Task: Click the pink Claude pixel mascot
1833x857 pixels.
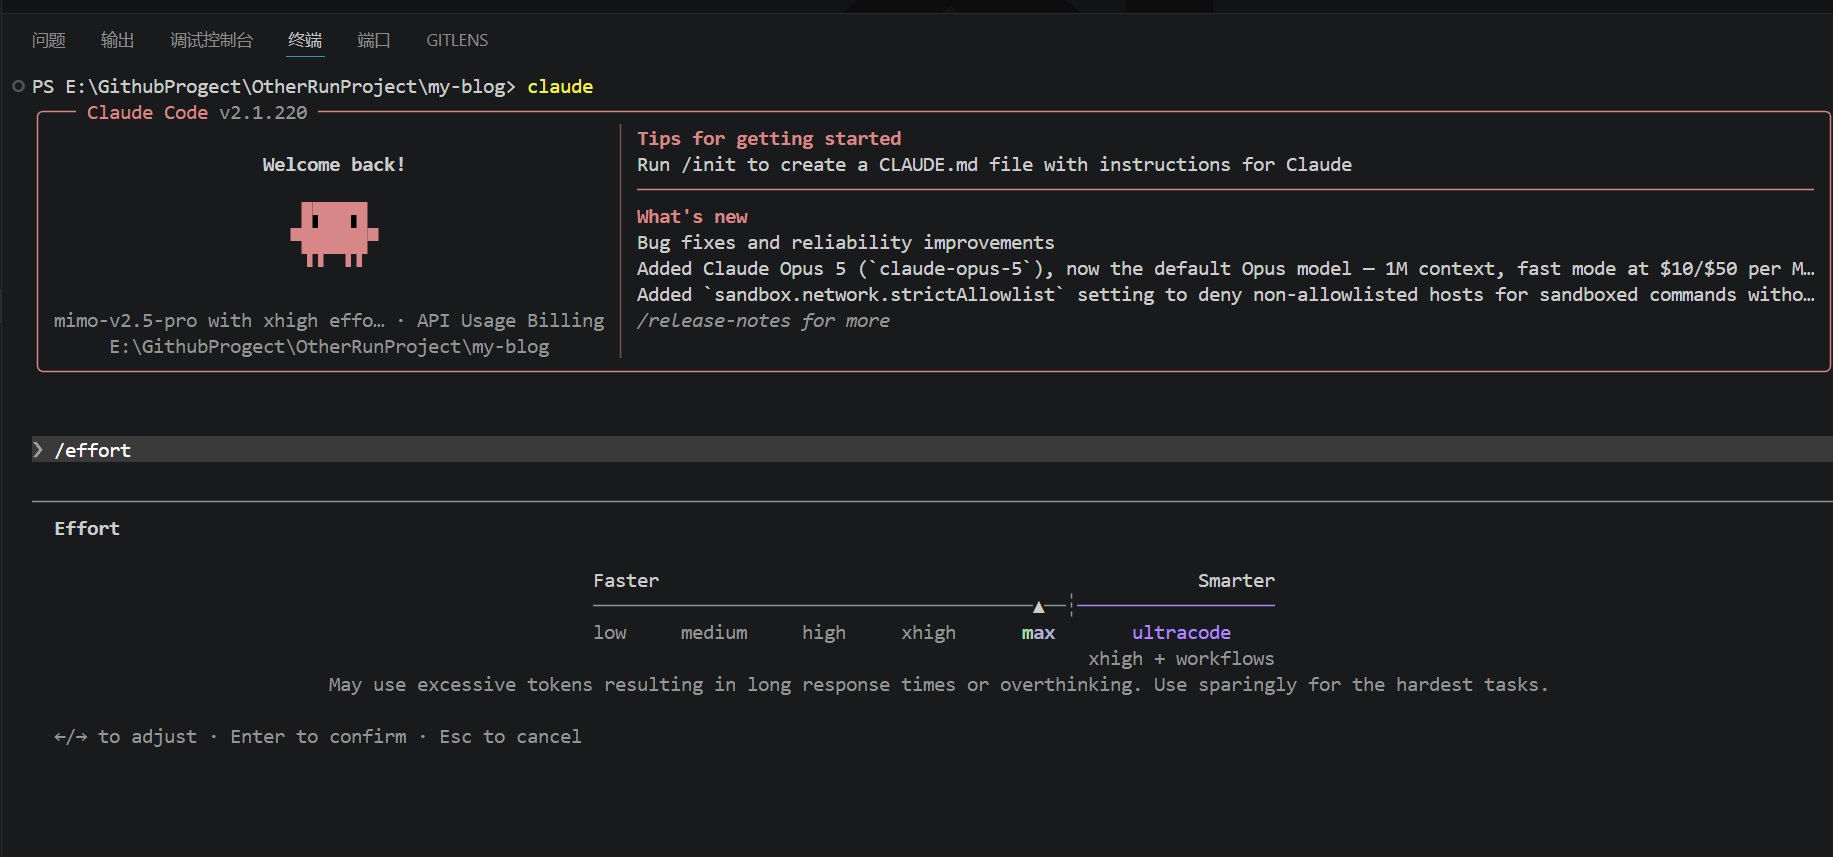Action: (x=334, y=234)
